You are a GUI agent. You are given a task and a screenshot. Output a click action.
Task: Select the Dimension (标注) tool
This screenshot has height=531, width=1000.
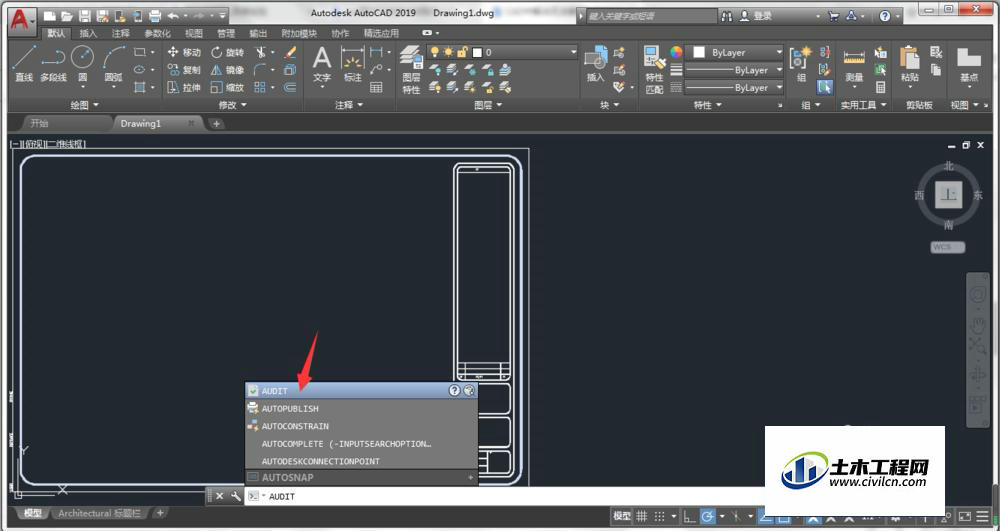pos(352,64)
